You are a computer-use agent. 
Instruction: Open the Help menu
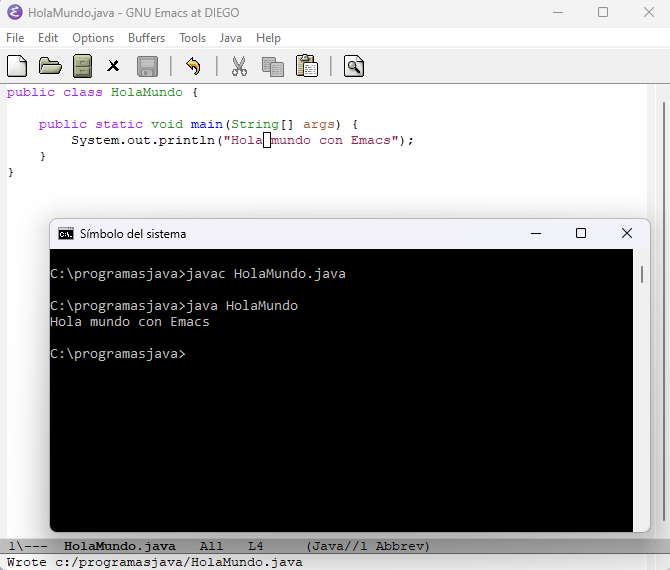pos(268,38)
